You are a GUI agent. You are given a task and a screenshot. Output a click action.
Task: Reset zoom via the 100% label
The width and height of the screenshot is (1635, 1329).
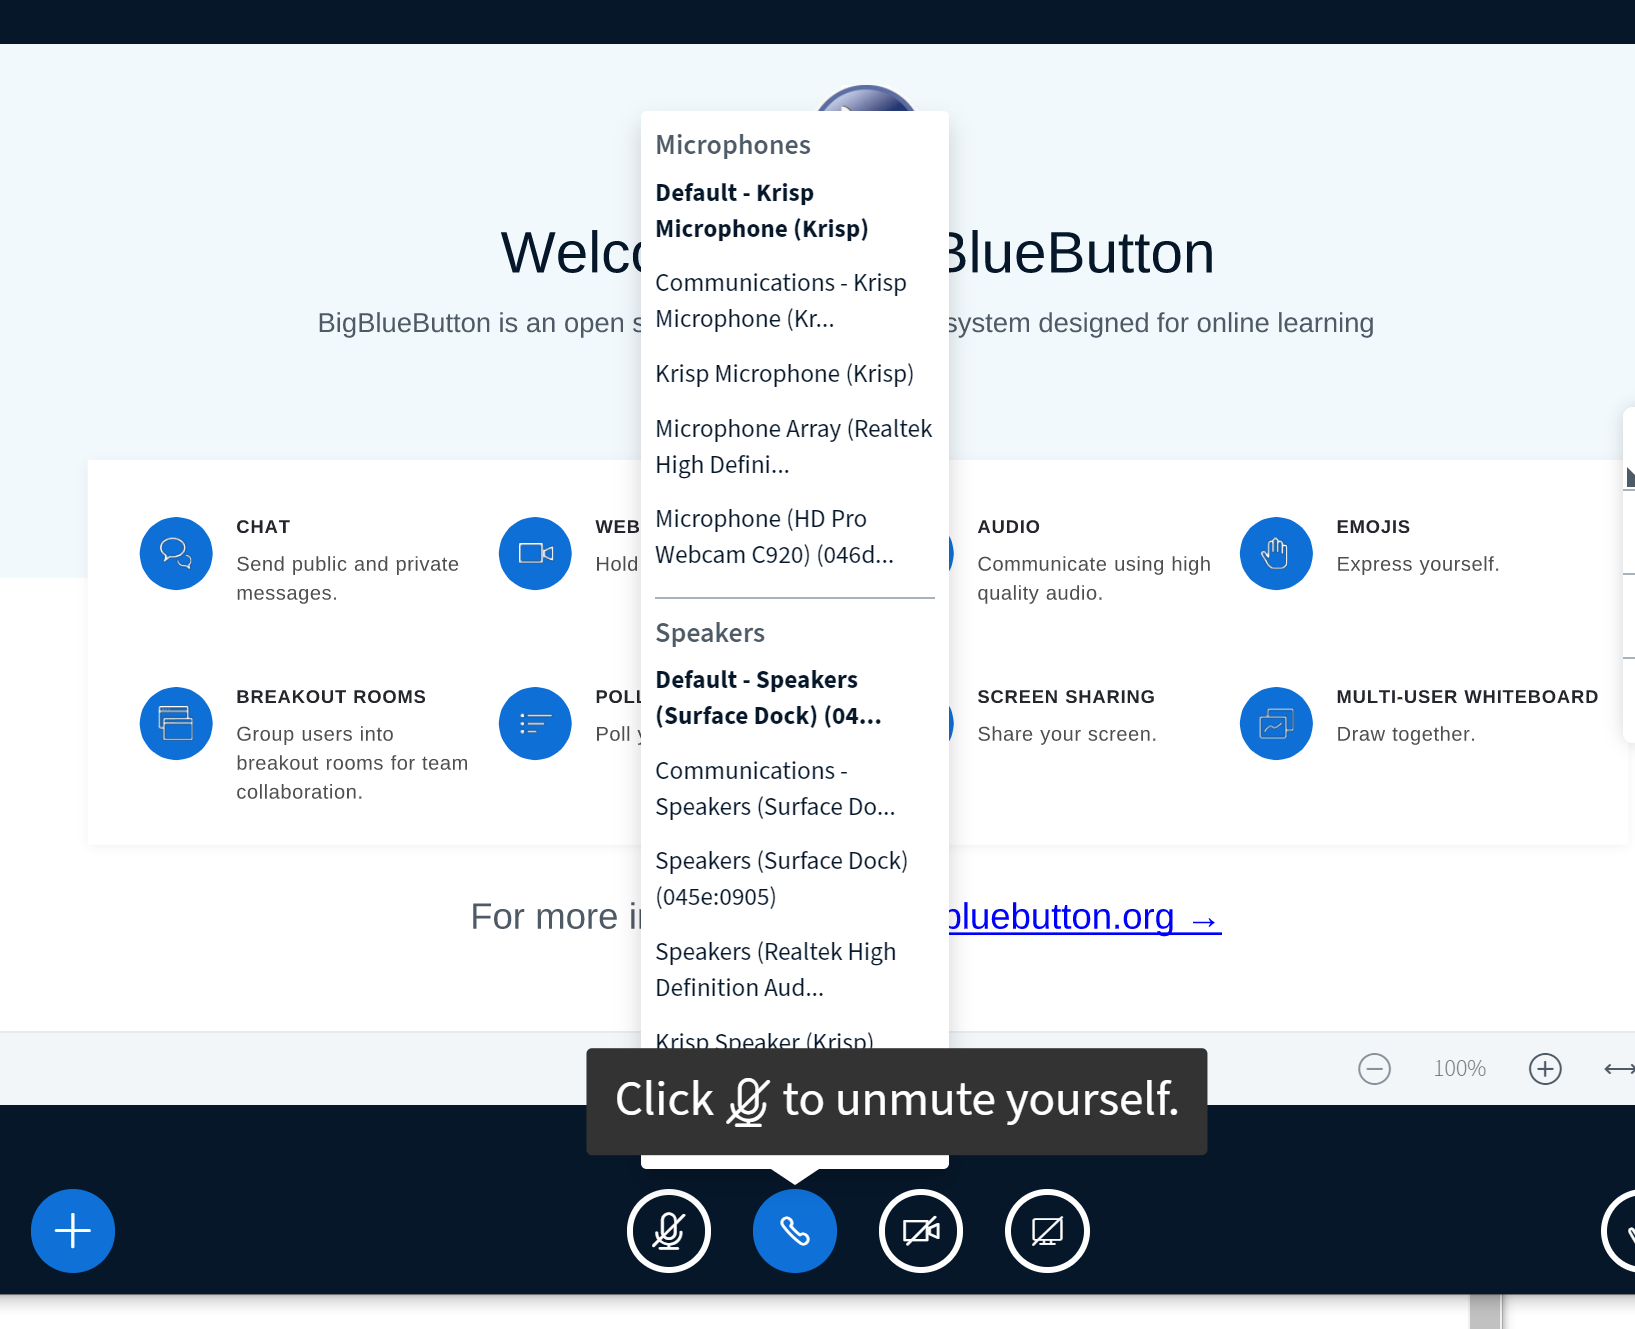pos(1459,1069)
